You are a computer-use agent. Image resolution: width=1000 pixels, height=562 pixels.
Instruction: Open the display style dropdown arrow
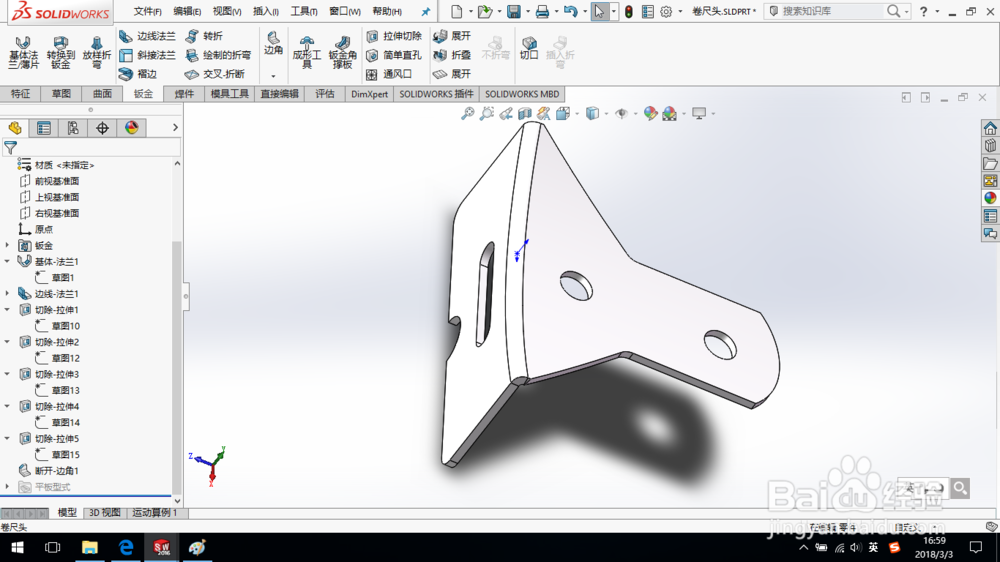605,114
